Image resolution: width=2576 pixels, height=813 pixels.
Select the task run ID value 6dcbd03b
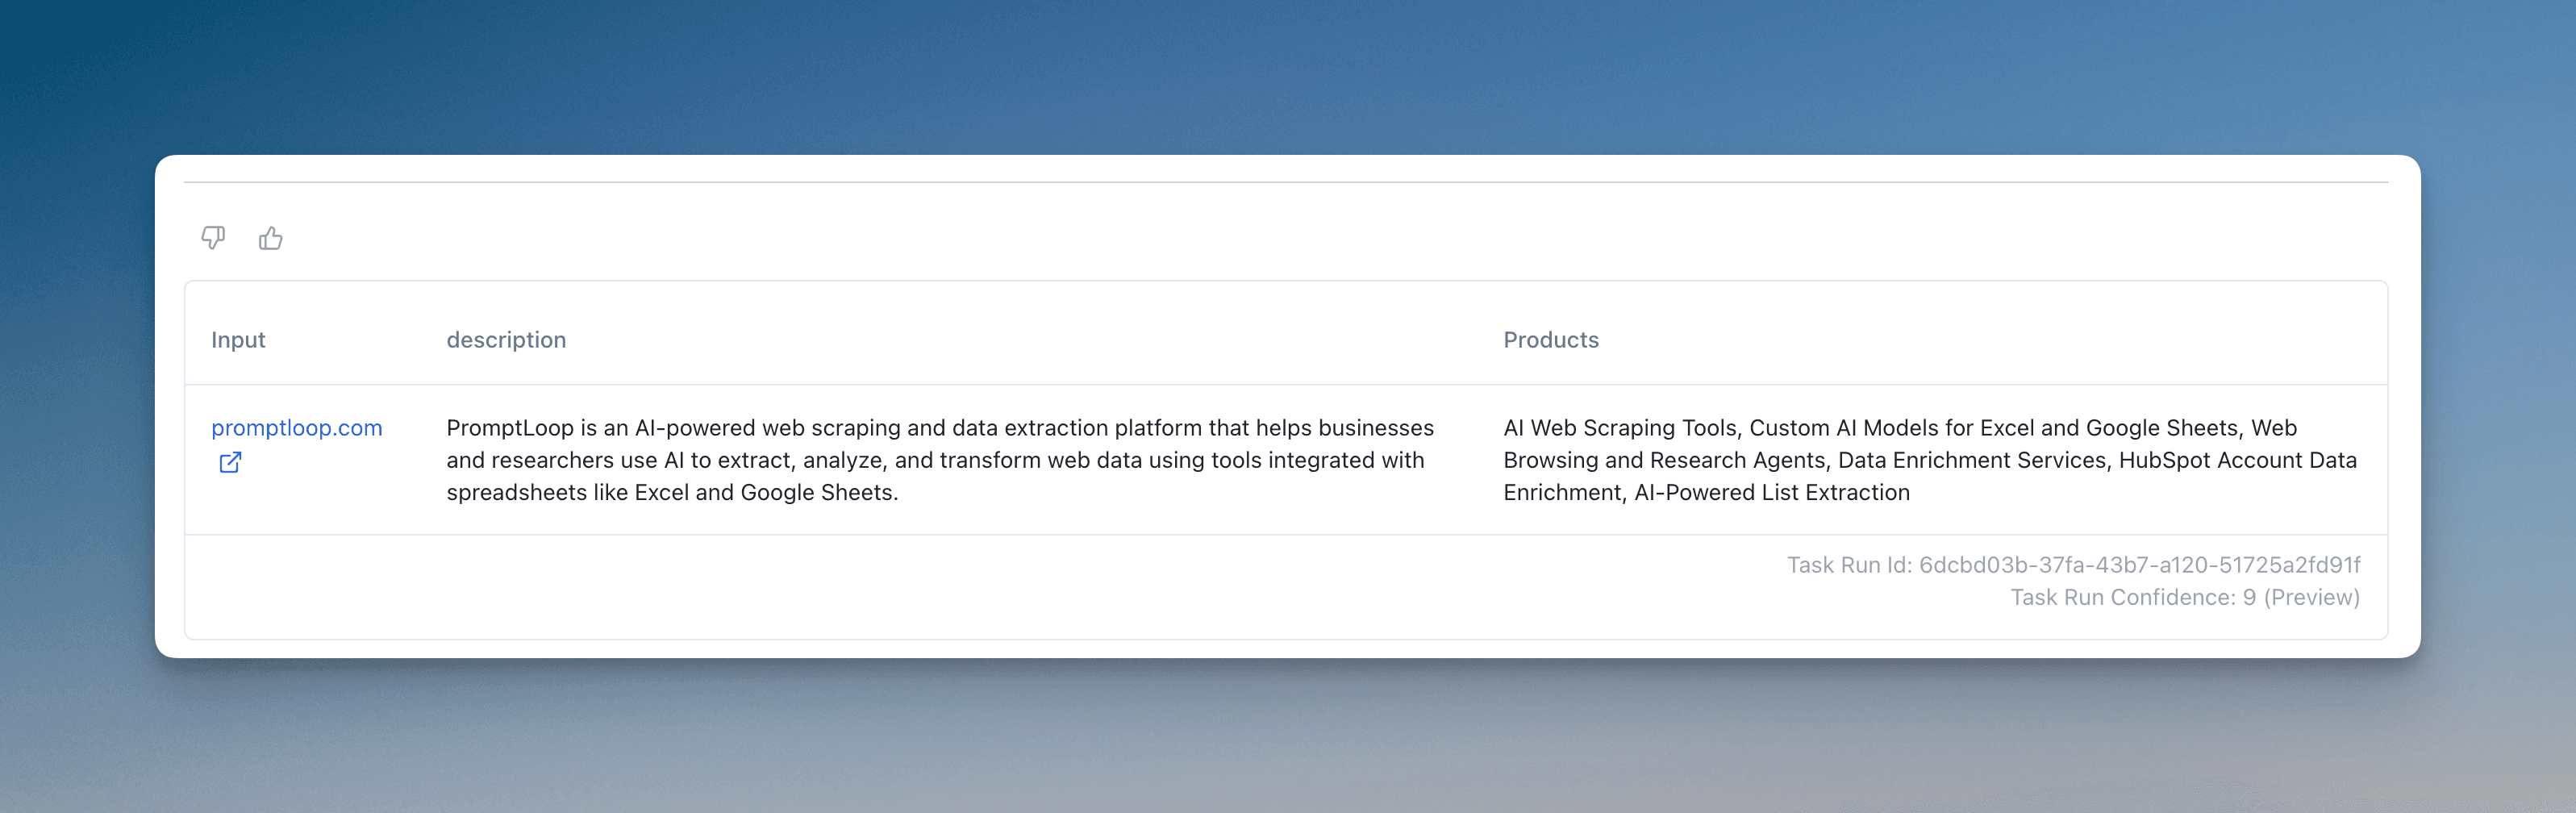coord(2139,565)
